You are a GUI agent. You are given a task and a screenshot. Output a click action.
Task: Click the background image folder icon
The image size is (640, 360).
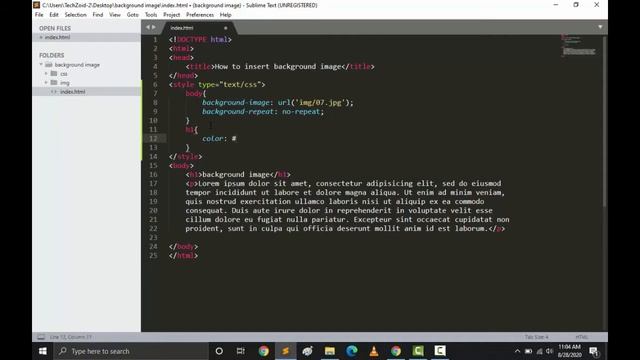click(x=49, y=64)
